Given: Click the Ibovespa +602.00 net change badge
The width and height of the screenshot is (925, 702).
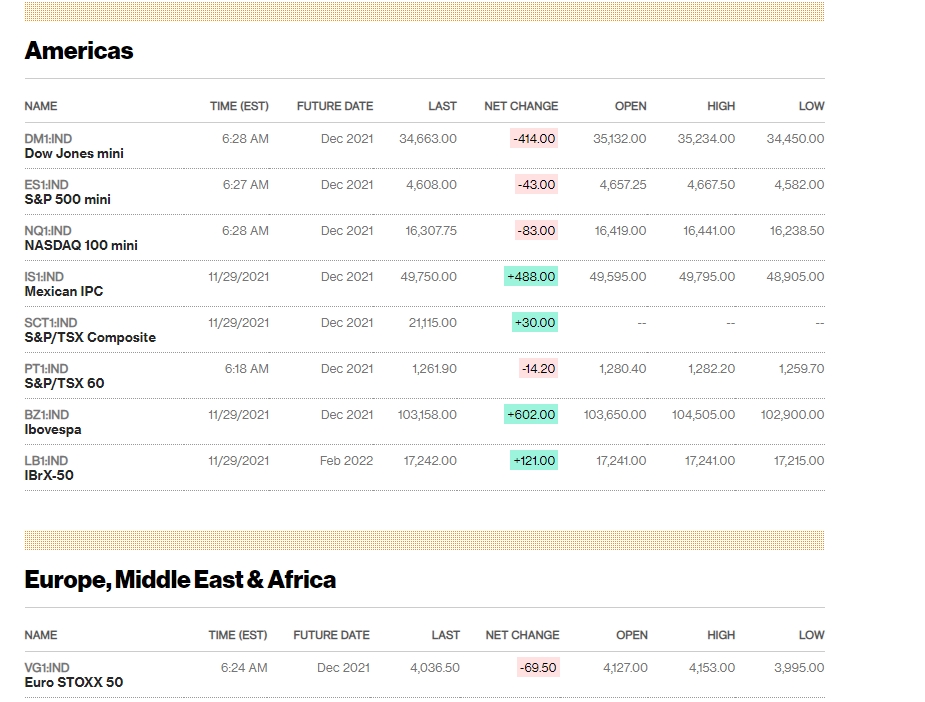Looking at the screenshot, I should (531, 415).
